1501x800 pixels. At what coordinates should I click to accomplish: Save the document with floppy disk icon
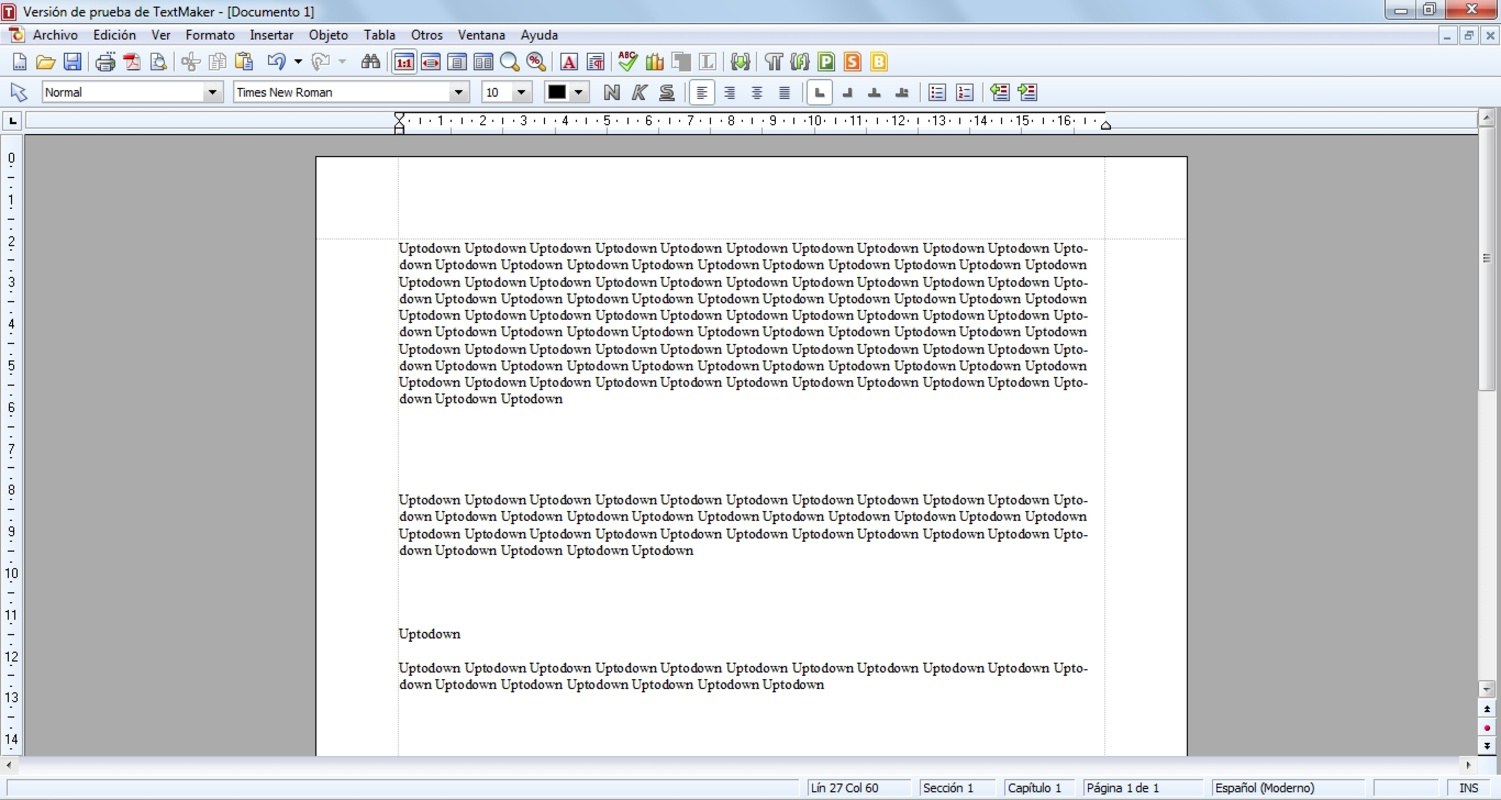click(72, 62)
